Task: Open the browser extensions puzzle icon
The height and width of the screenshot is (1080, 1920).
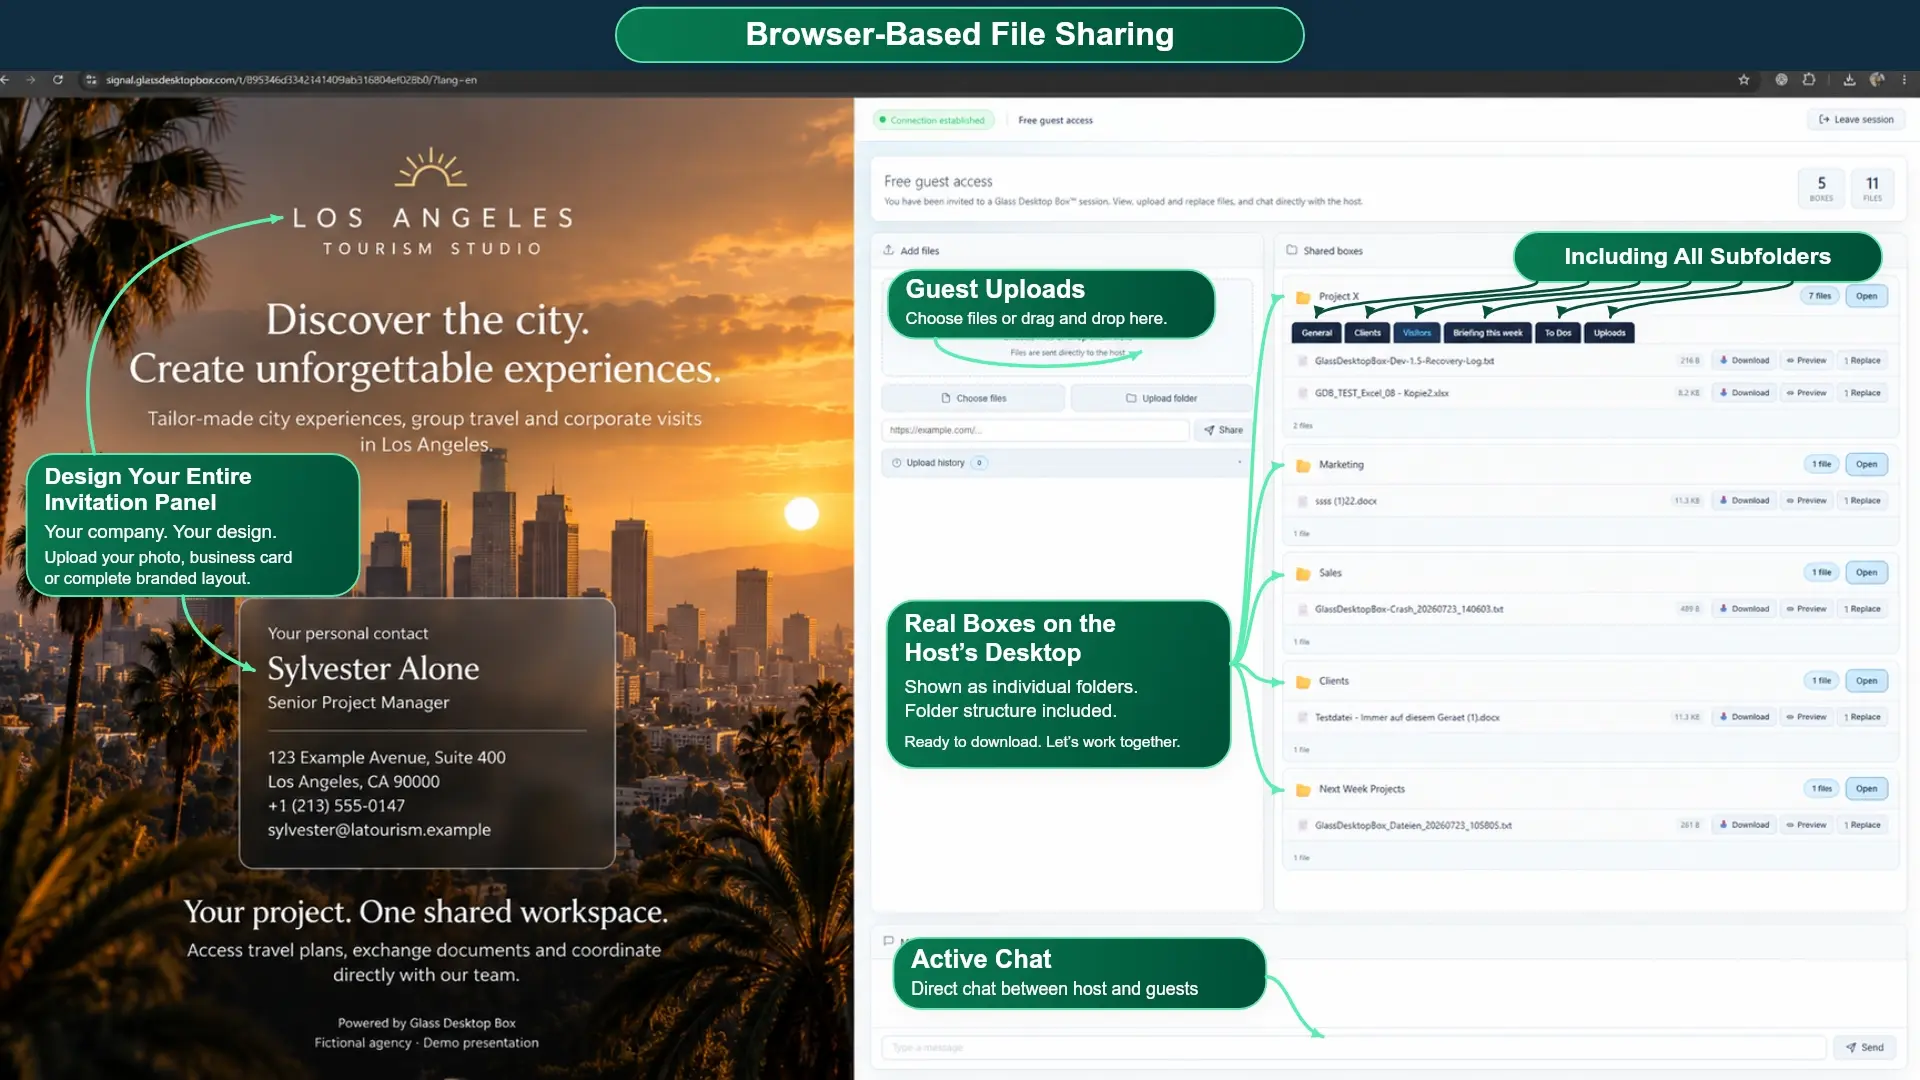Action: 1809,80
